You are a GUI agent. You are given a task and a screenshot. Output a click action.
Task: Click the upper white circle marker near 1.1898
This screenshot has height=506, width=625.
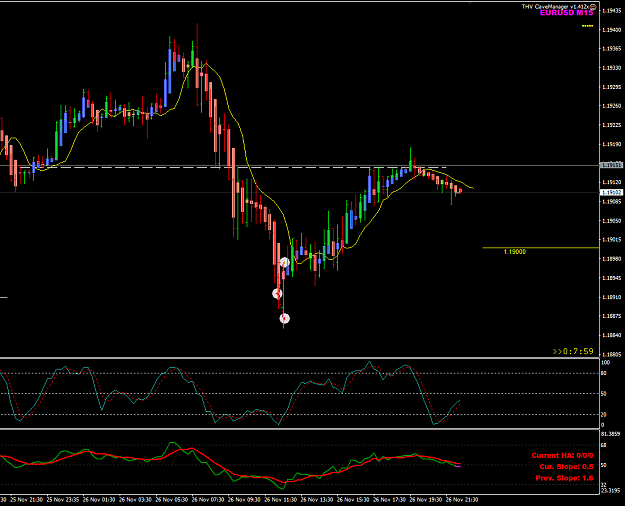[x=284, y=262]
